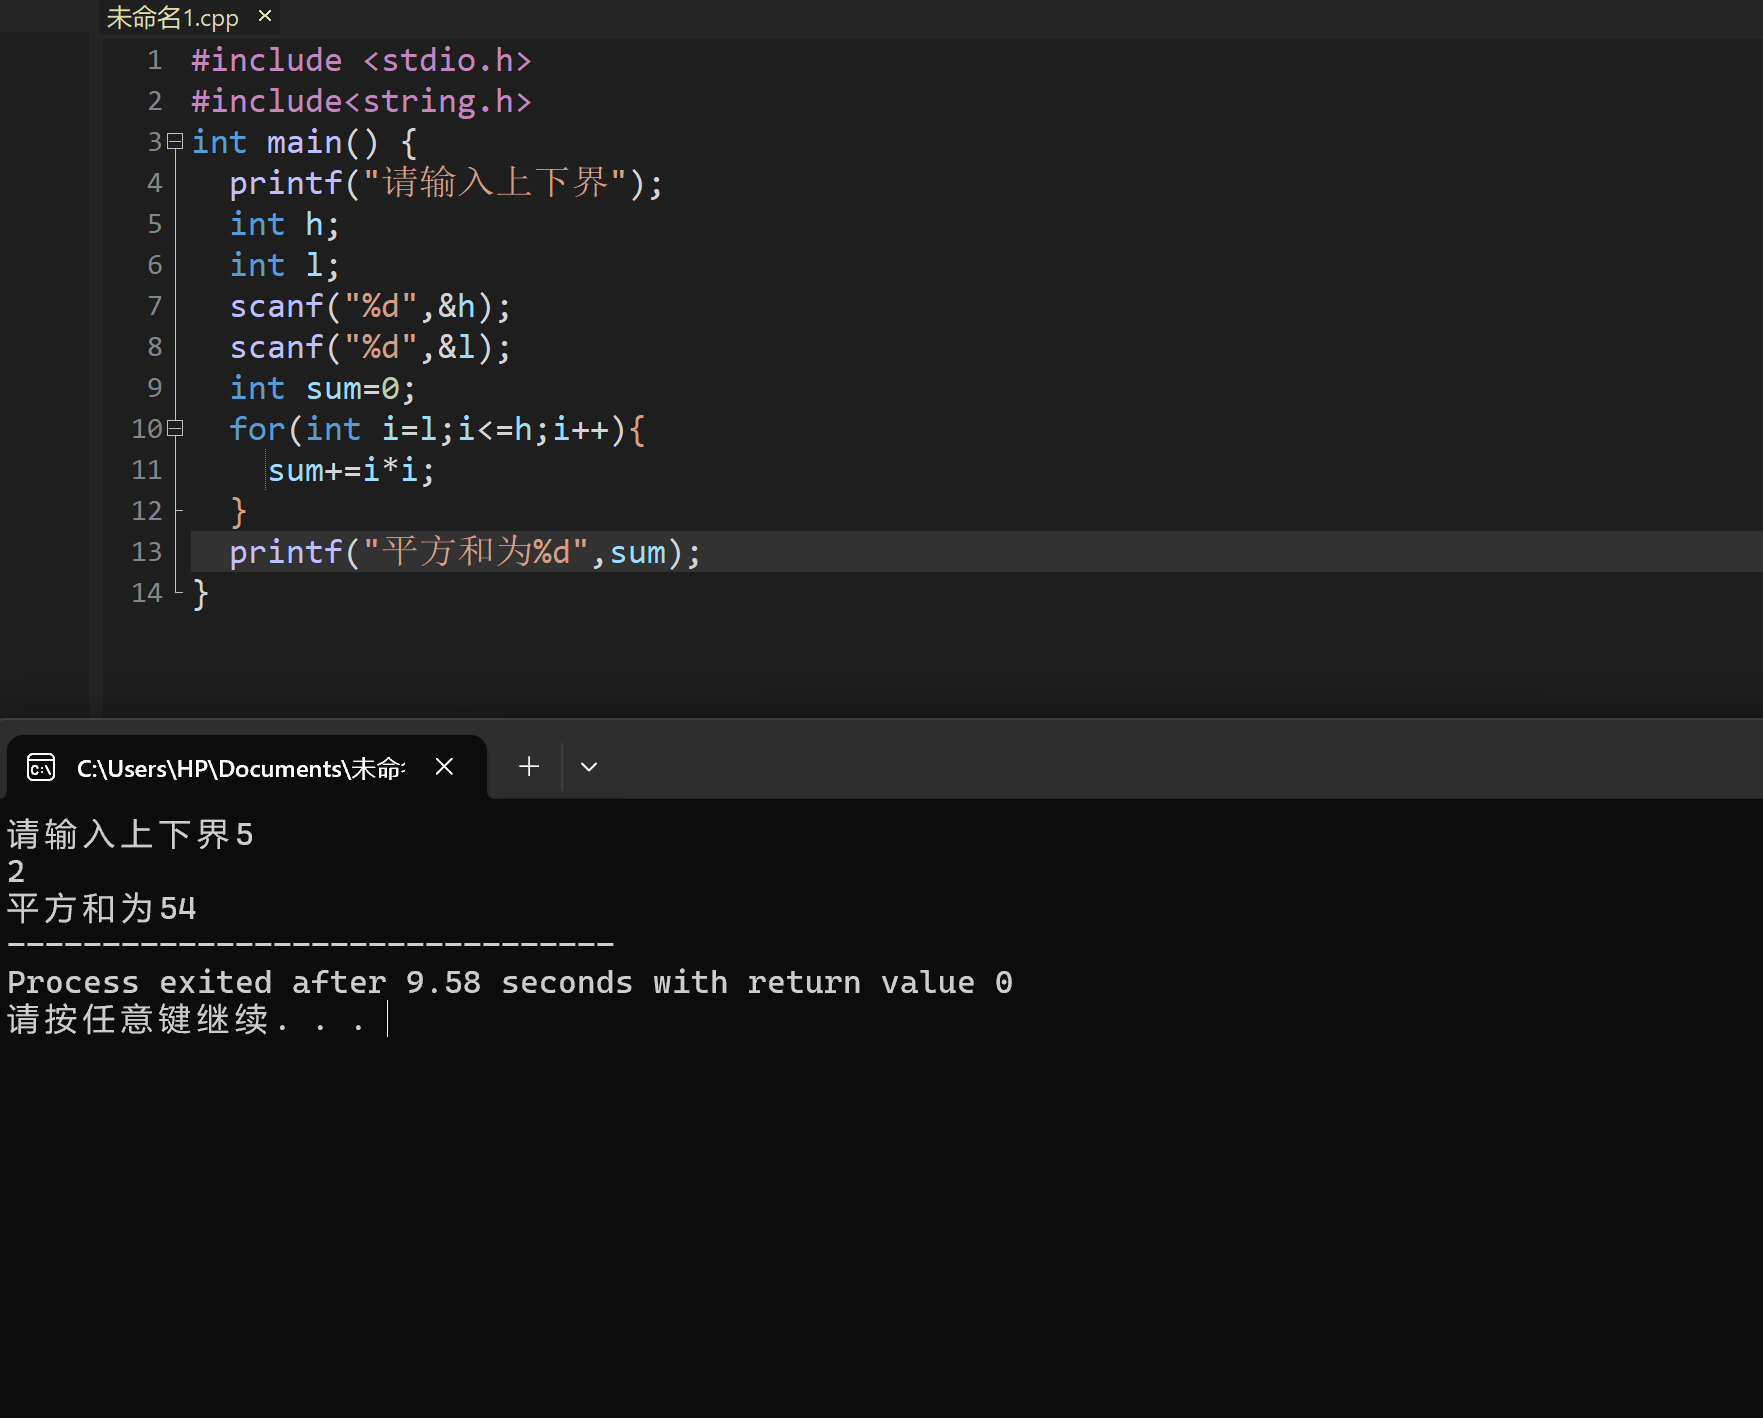Close the active terminal session
This screenshot has height=1418, width=1763.
click(444, 766)
